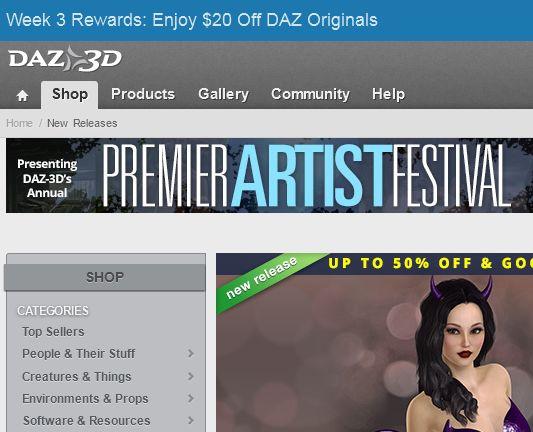
Task: Open the Gallery menu
Action: tap(223, 94)
